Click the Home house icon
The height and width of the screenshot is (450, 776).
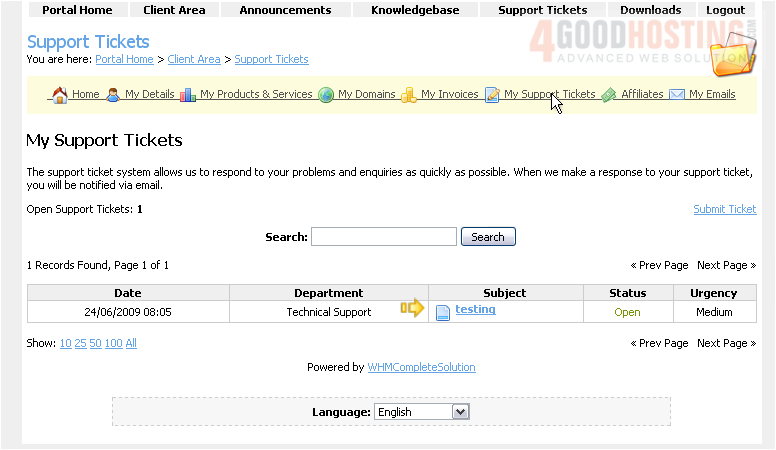coord(59,95)
